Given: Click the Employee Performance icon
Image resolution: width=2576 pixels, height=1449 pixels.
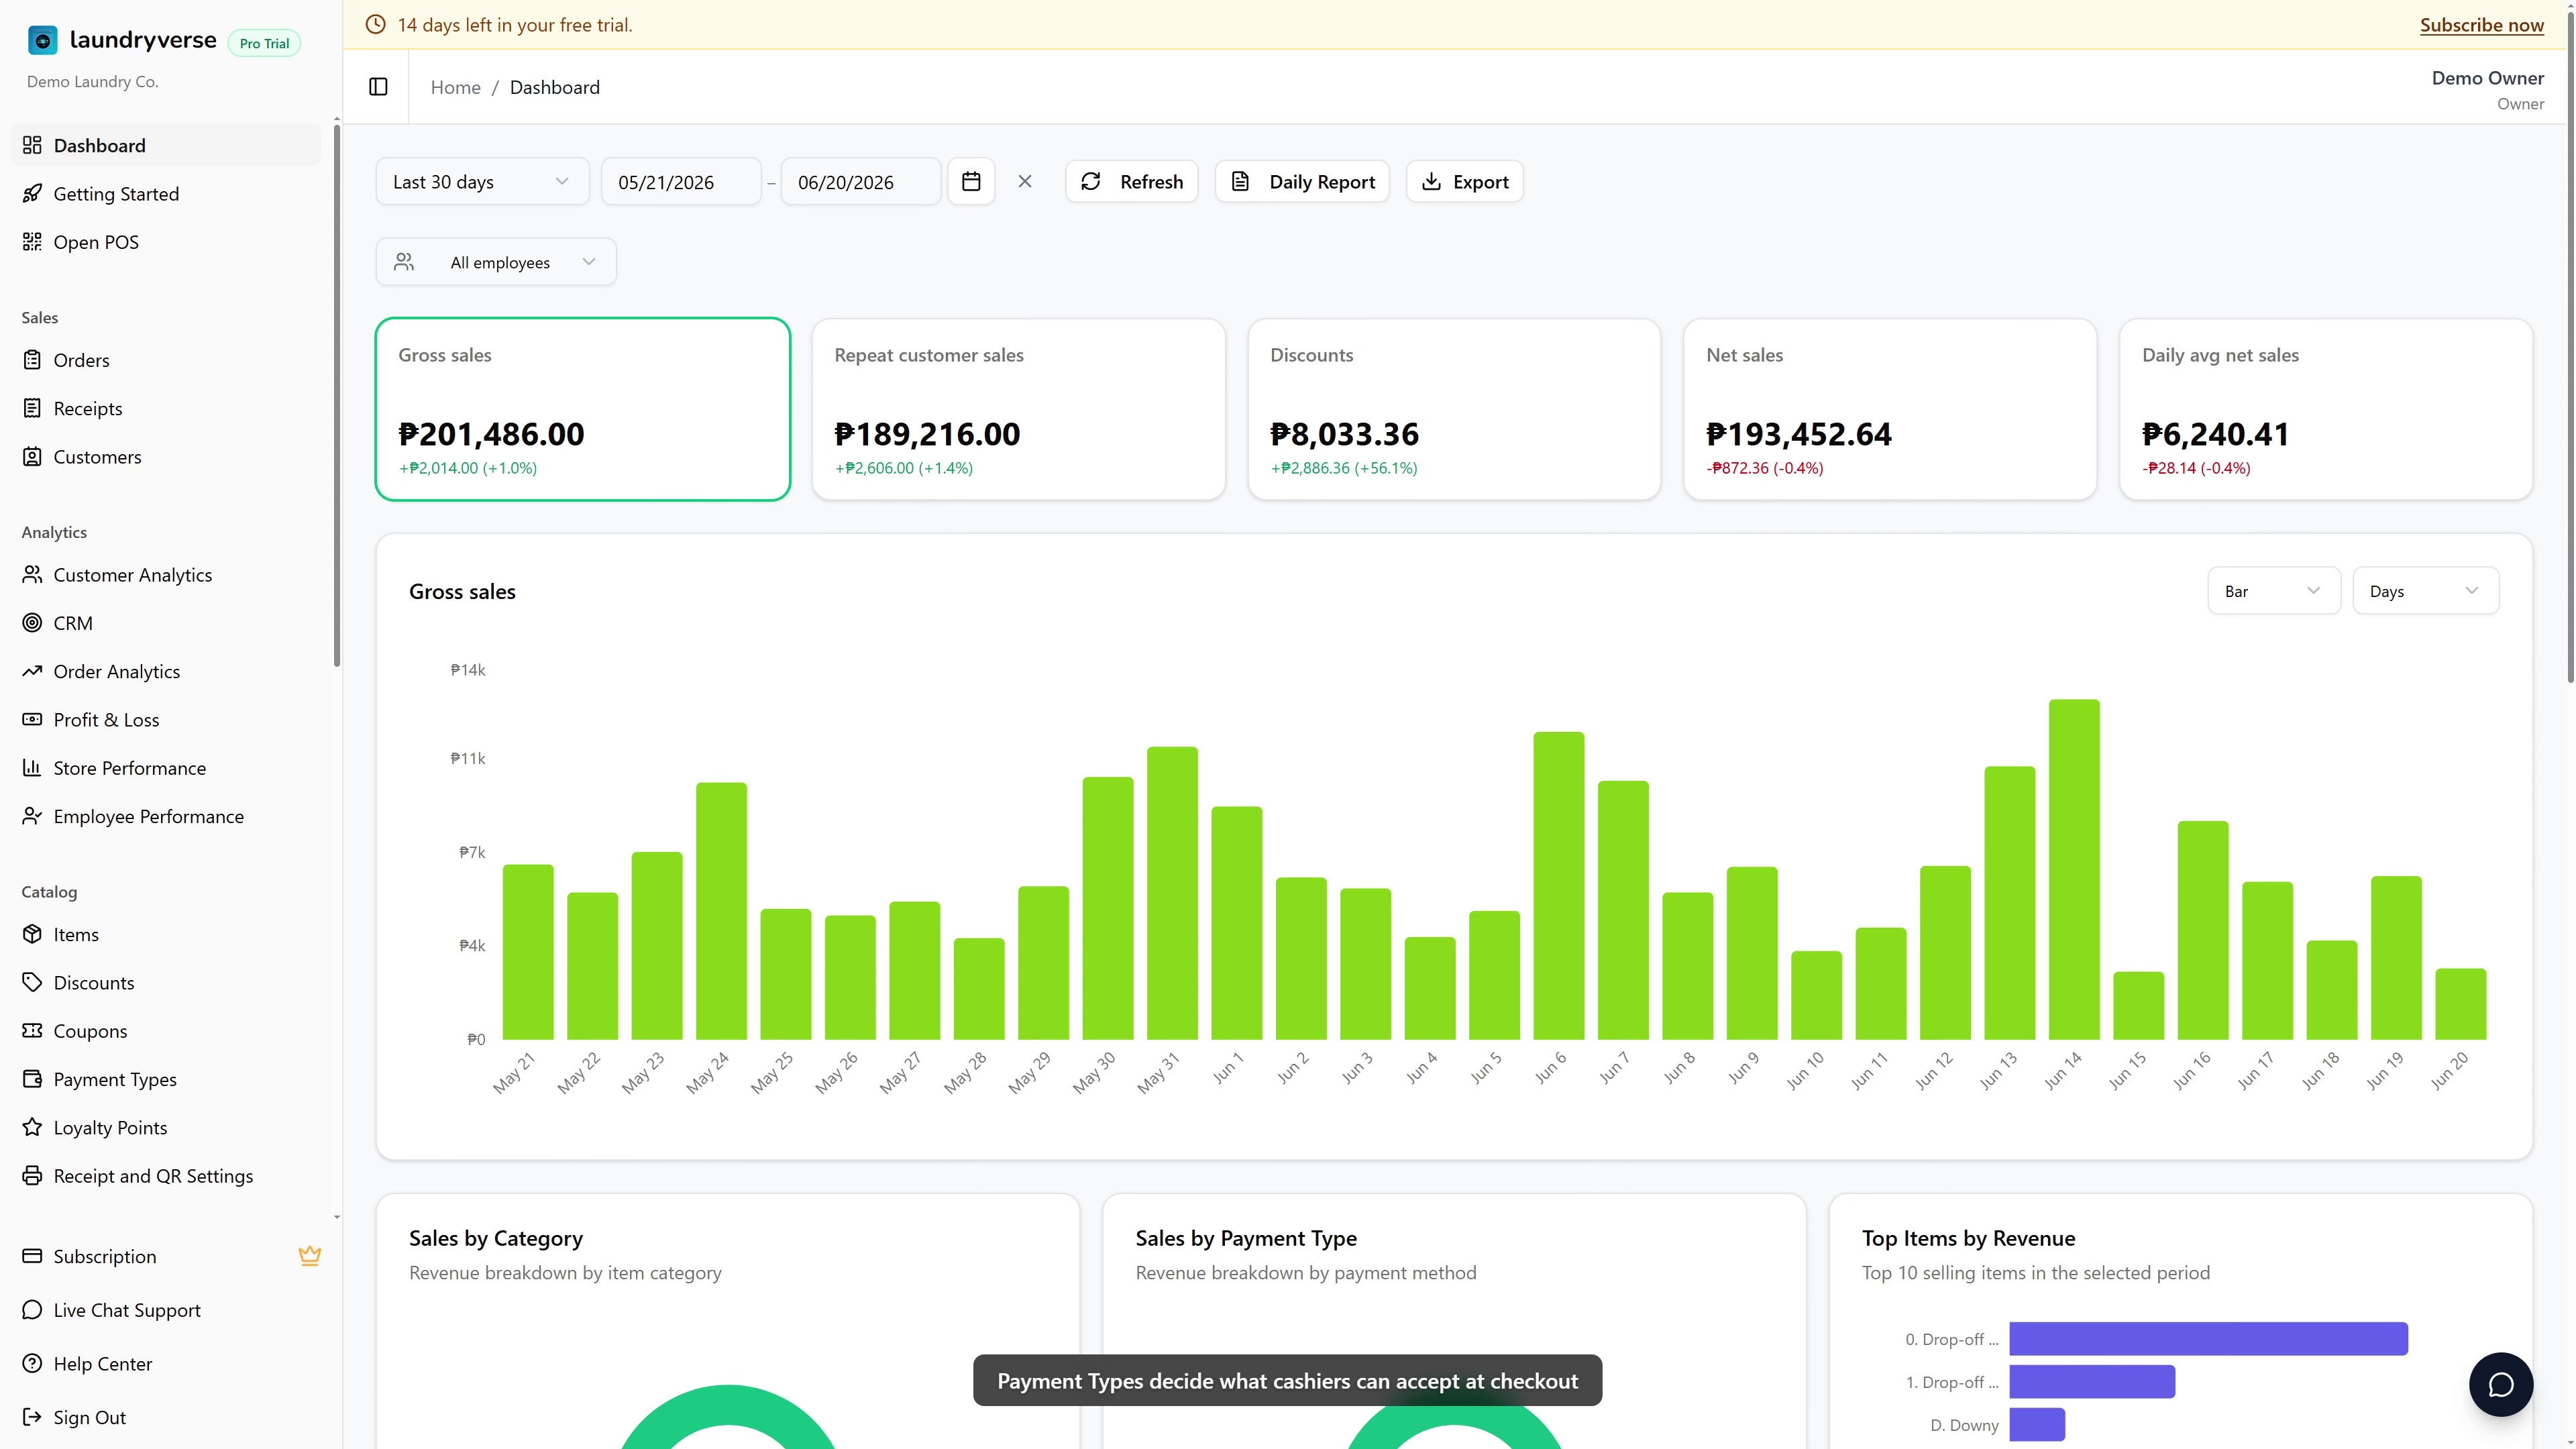Looking at the screenshot, I should click(32, 816).
